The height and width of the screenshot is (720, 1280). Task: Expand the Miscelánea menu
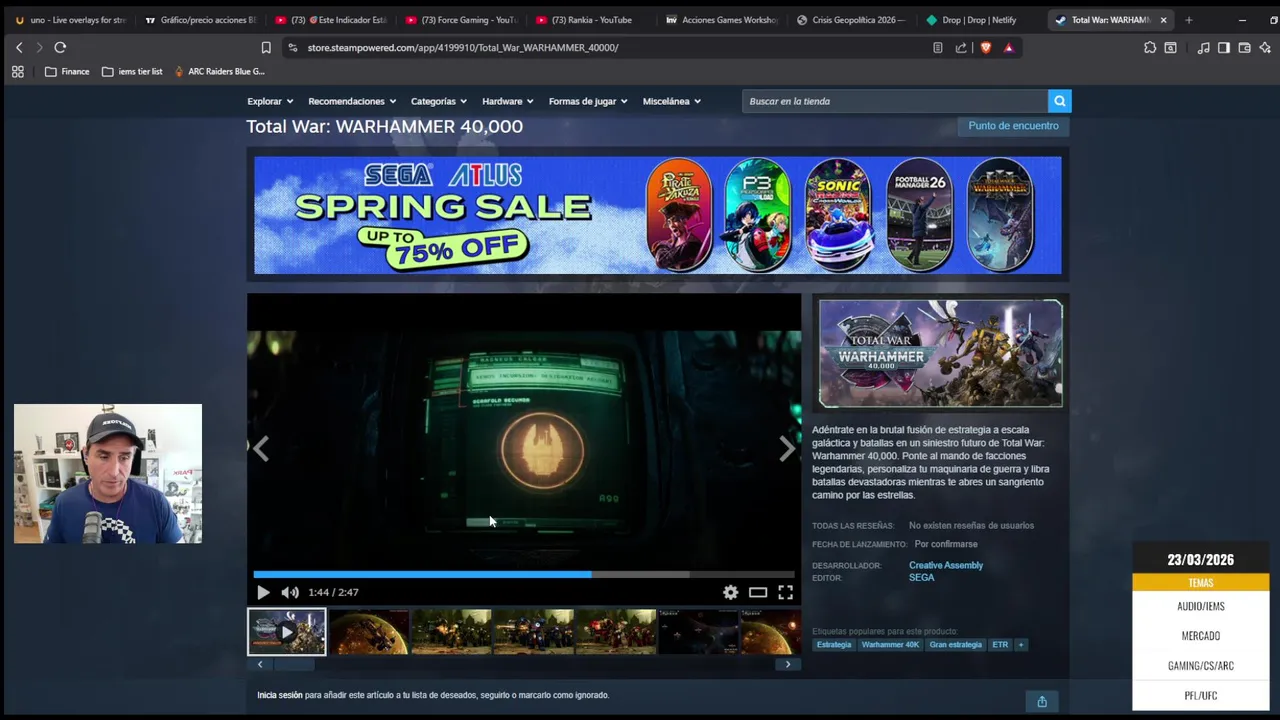point(672,101)
